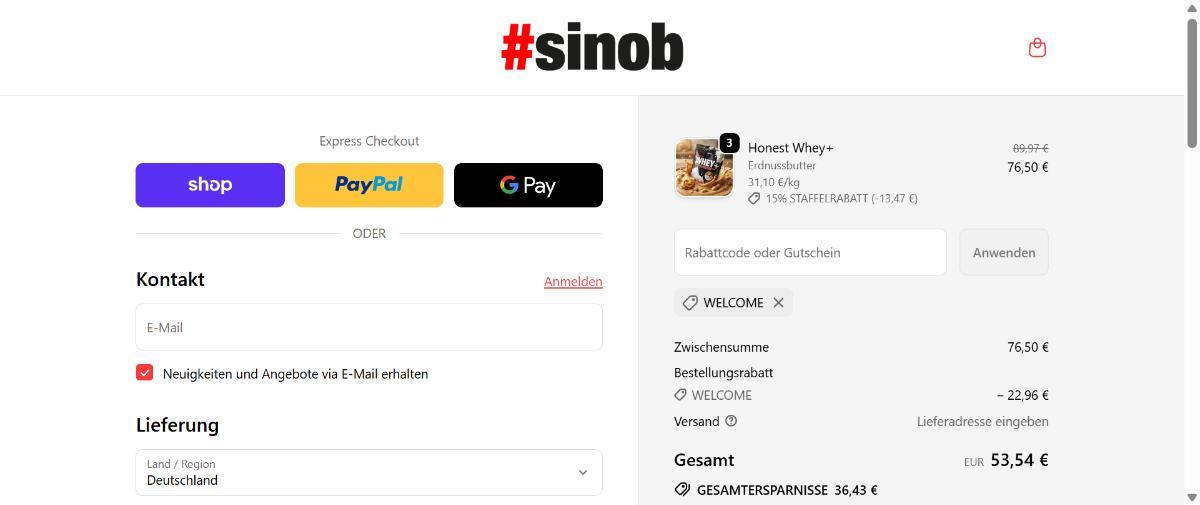Remove the WELCOME discount code tag
Screen dimensions: 1200x505
tap(778, 303)
